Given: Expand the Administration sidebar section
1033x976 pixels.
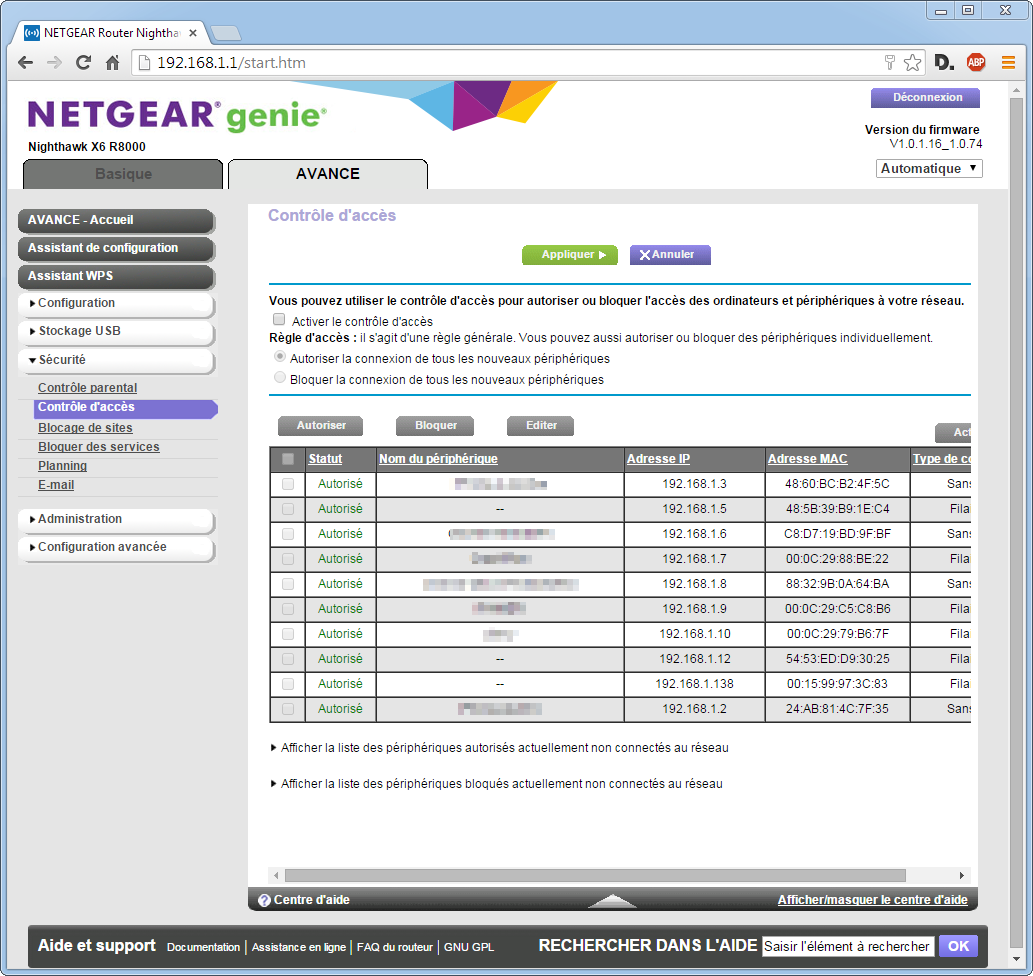Looking at the screenshot, I should point(115,519).
